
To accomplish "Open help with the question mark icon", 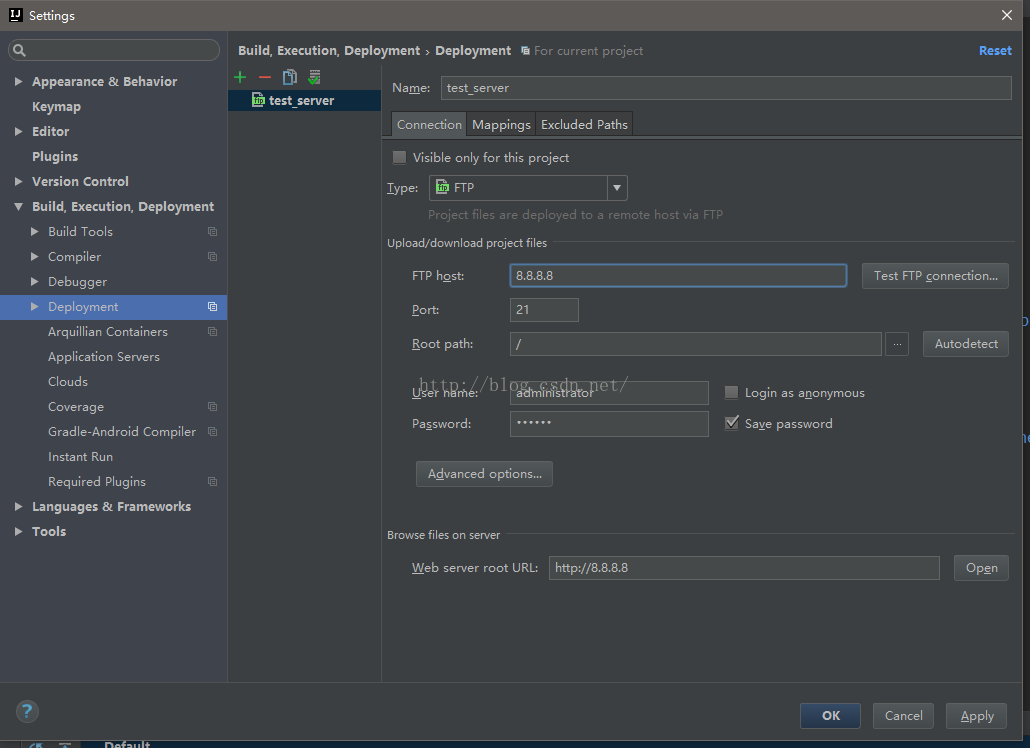I will click(27, 711).
